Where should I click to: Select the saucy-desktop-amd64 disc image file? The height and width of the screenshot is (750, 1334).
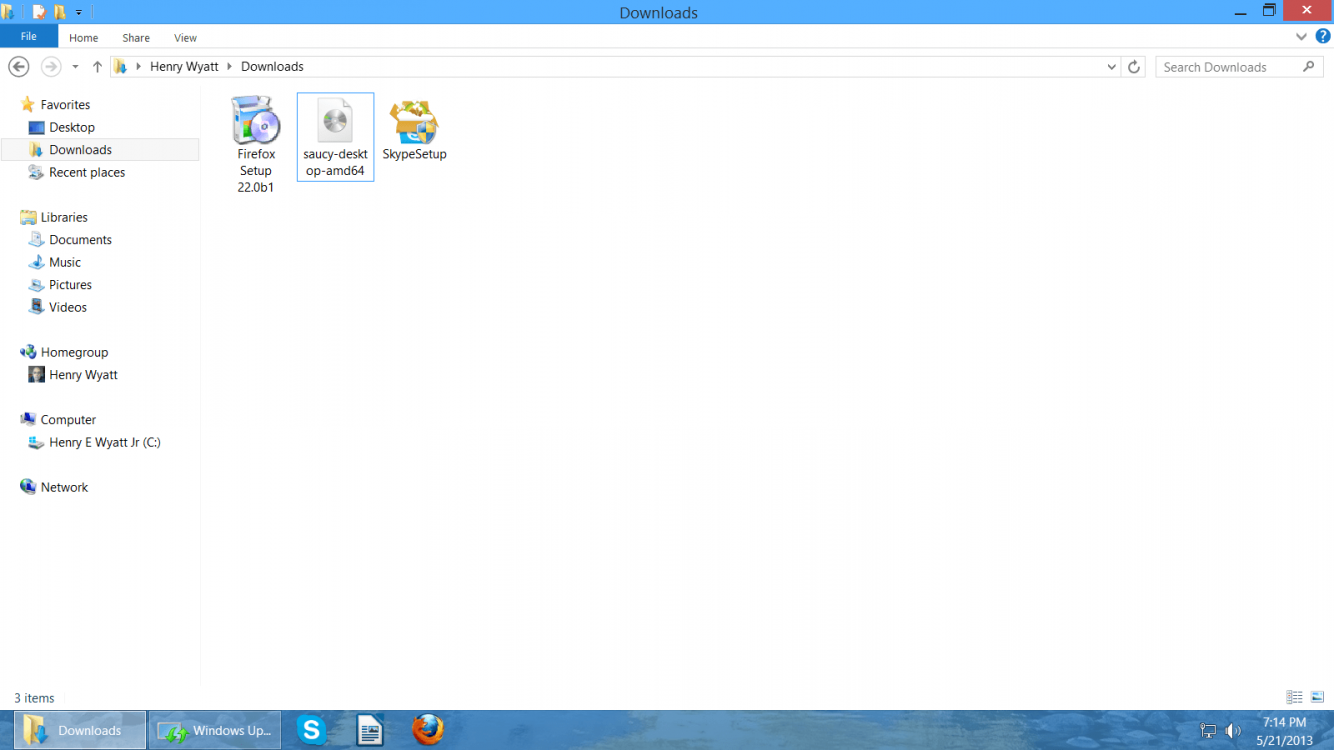335,137
